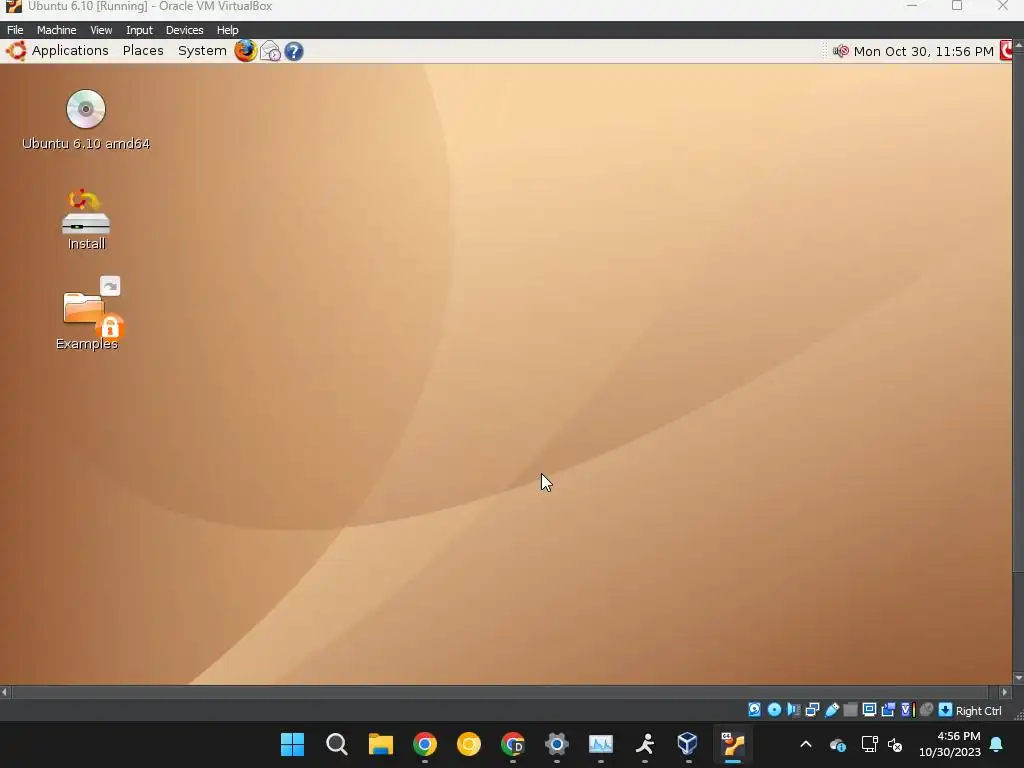Screen dimensions: 1024x768
Task: Open the Places menu in Ubuntu panel
Action: click(143, 51)
